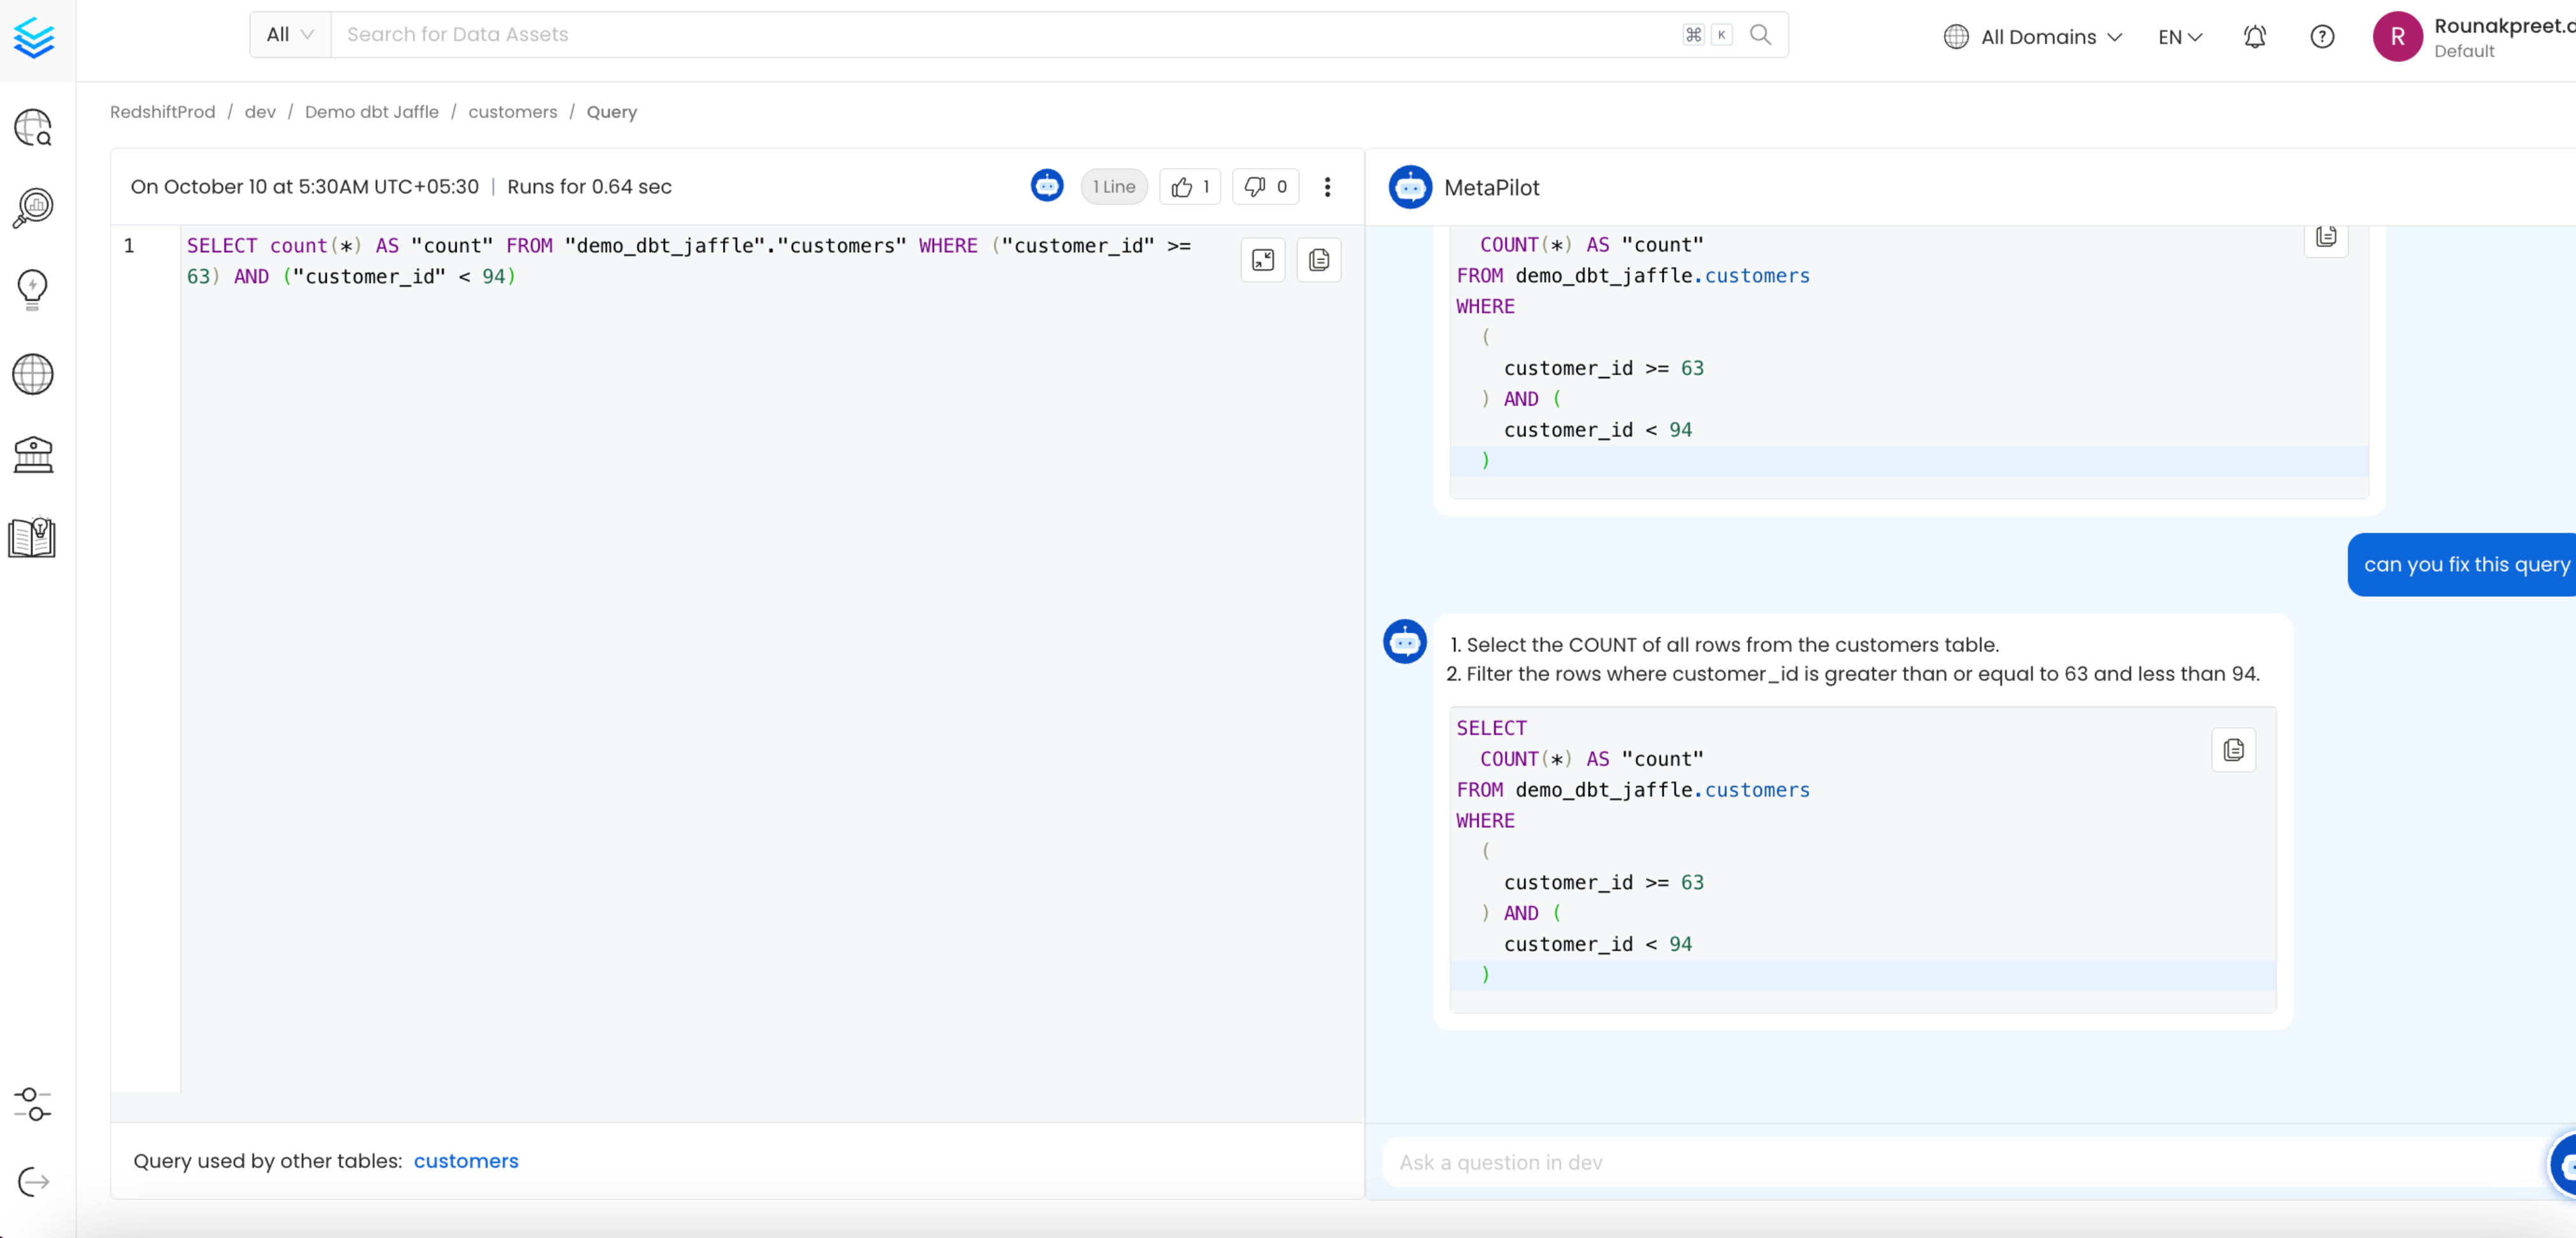Click the logout arrow icon at sidebar bottom

33,1181
